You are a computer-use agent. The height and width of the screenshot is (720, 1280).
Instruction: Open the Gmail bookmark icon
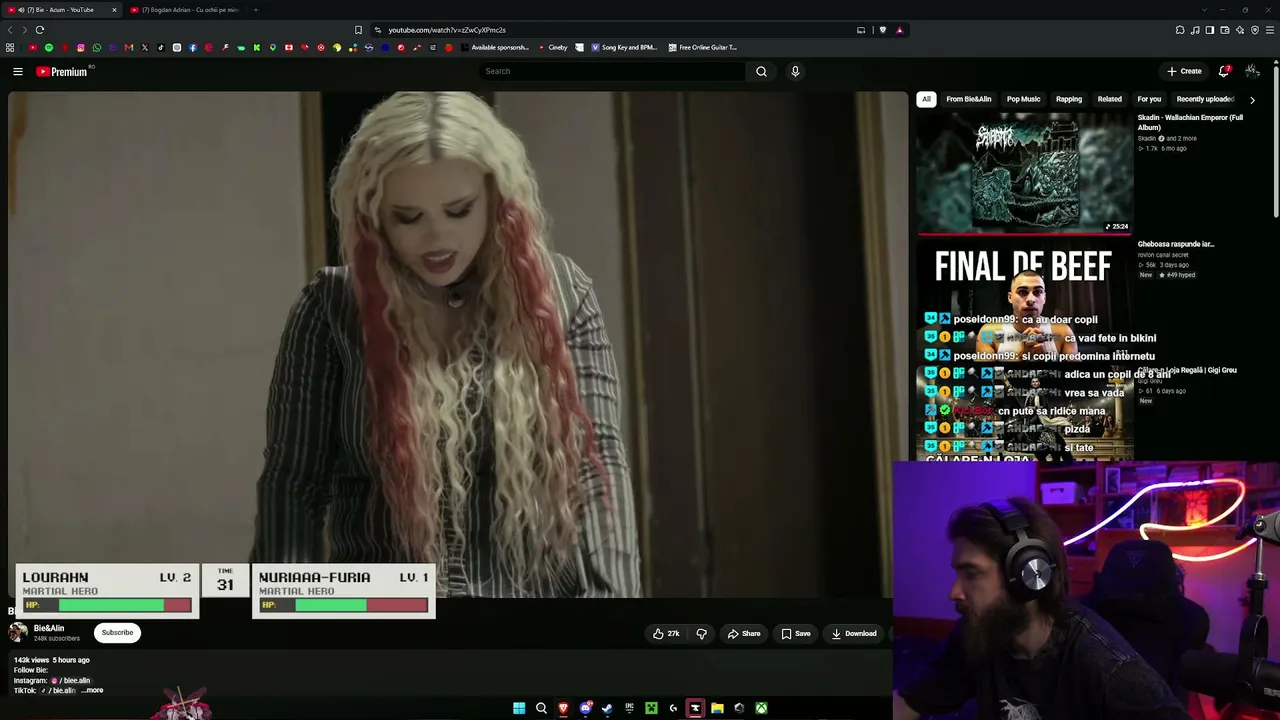coord(129,47)
